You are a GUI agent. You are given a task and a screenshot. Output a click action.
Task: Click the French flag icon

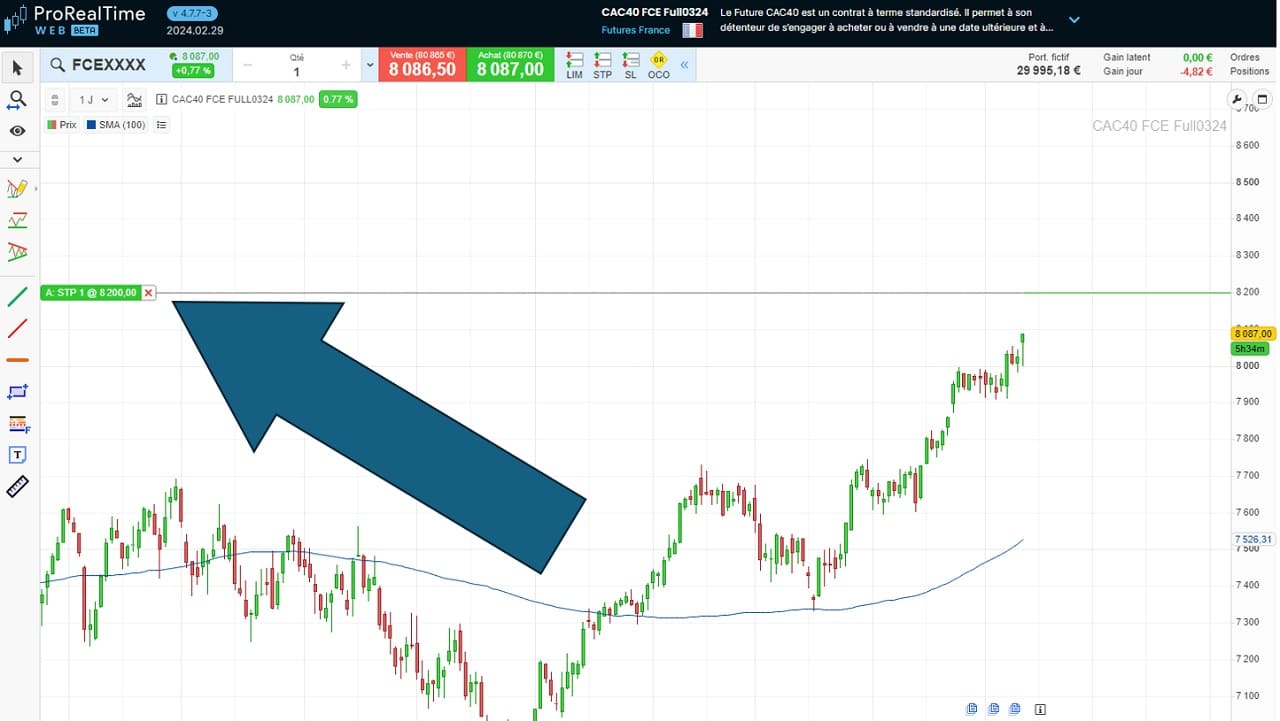(692, 30)
